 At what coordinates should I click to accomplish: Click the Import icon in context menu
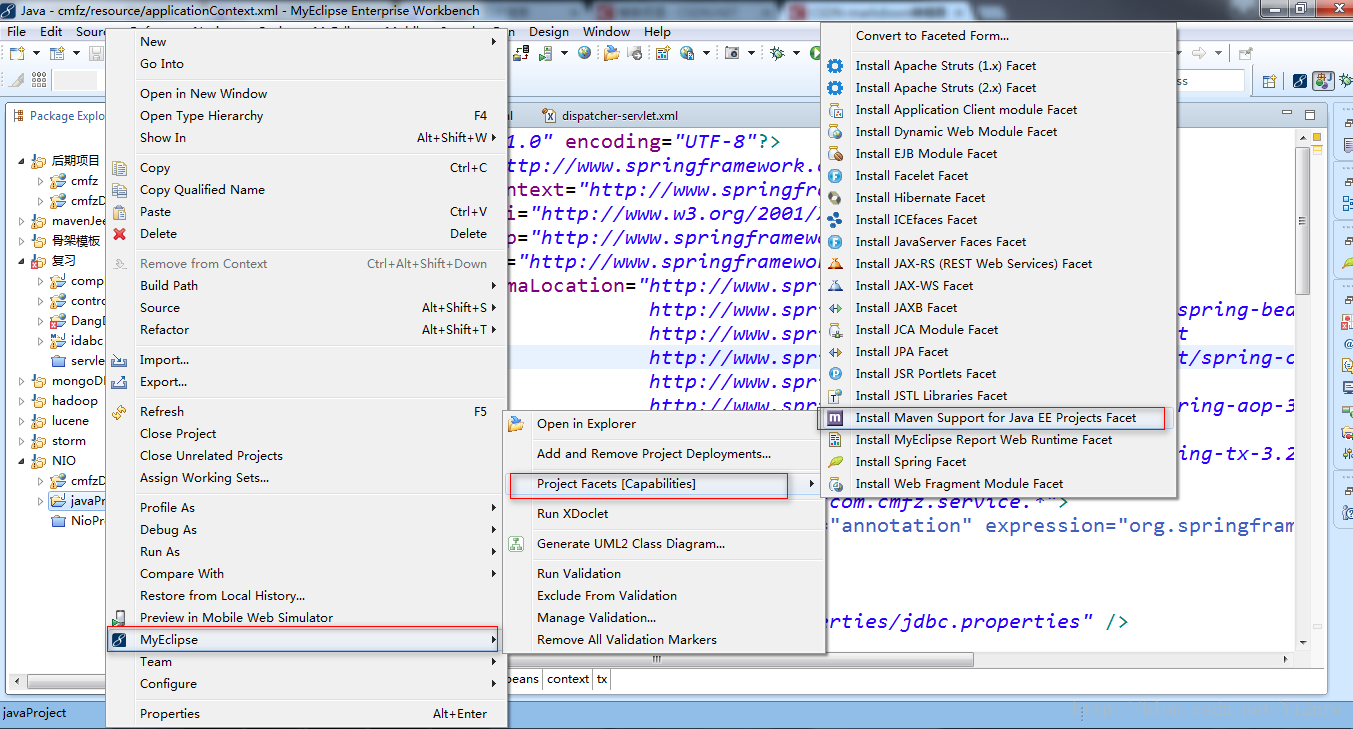coord(120,360)
